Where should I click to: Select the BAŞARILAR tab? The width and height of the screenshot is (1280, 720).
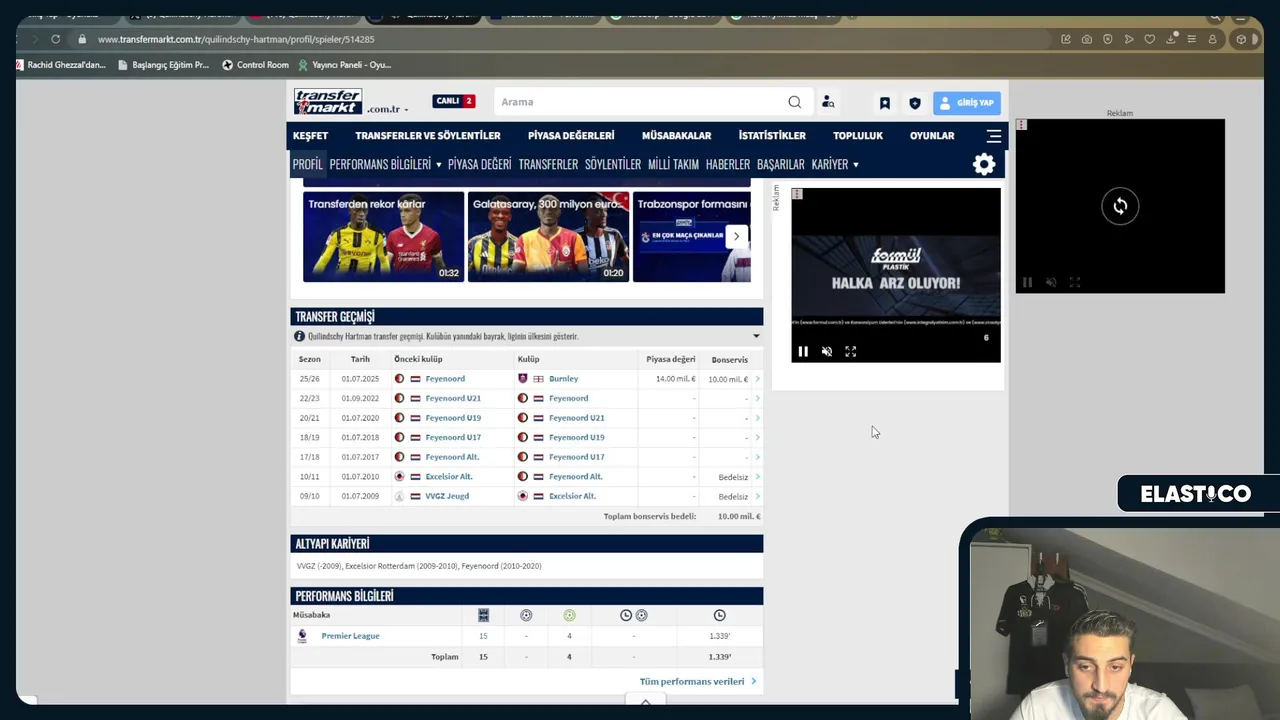780,164
